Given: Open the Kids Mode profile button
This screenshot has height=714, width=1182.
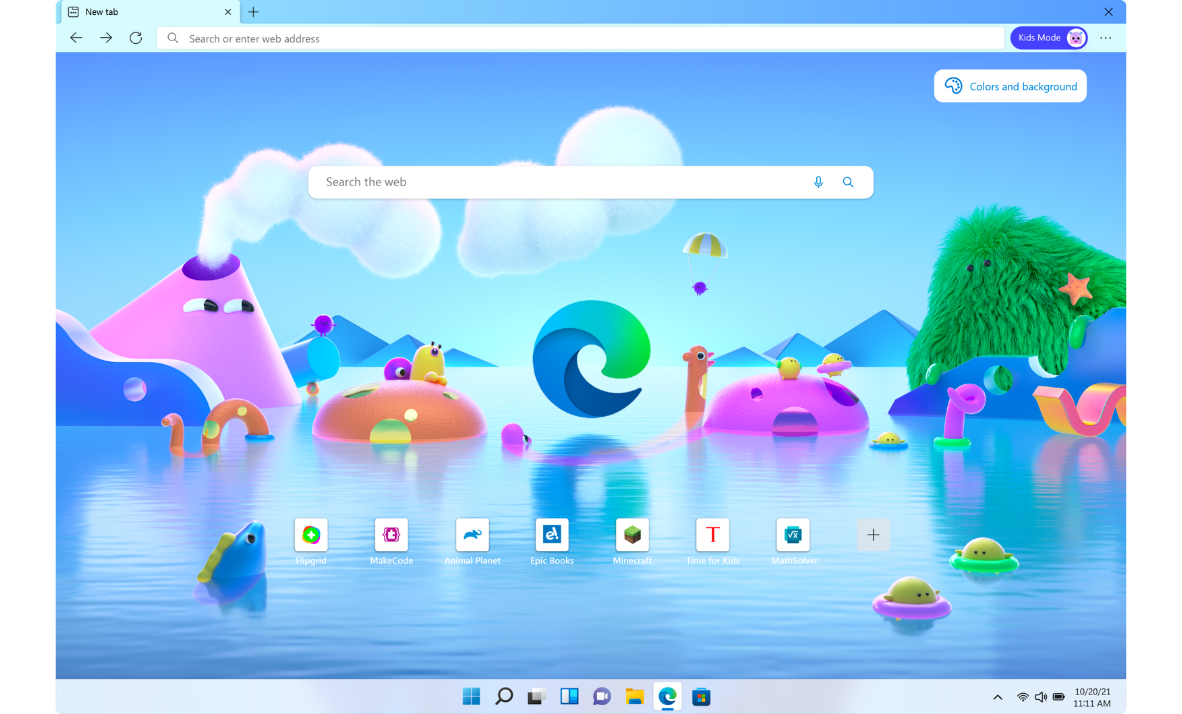Looking at the screenshot, I should point(1049,38).
